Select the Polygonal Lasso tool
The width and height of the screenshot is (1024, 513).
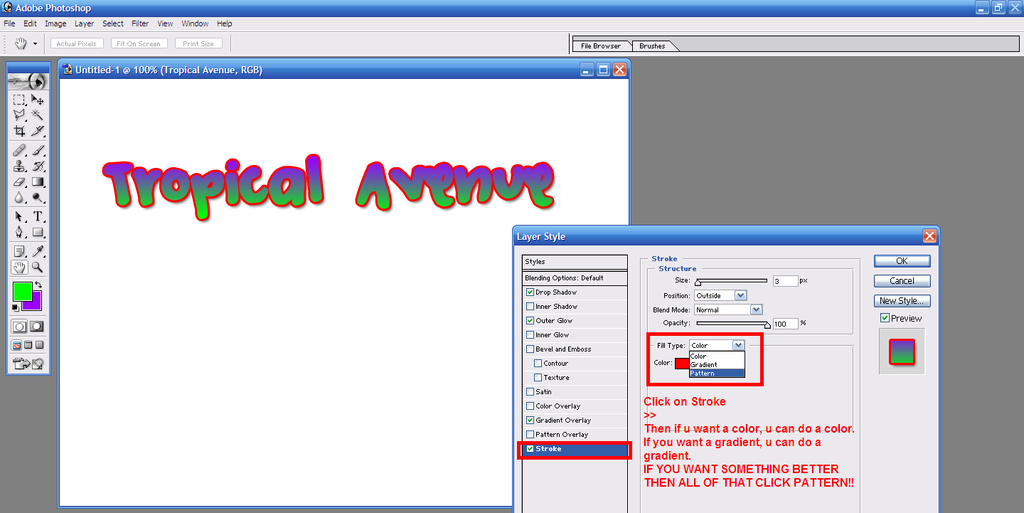click(20, 116)
